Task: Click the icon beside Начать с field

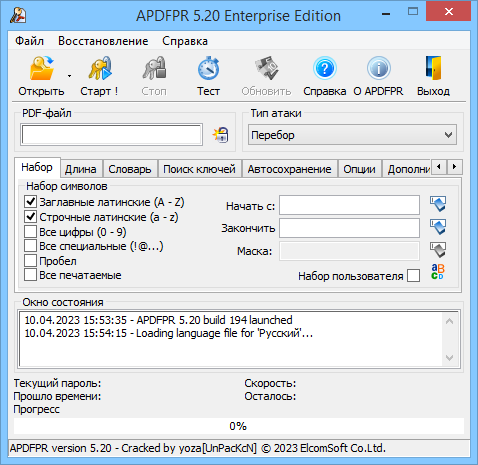Action: pos(438,204)
